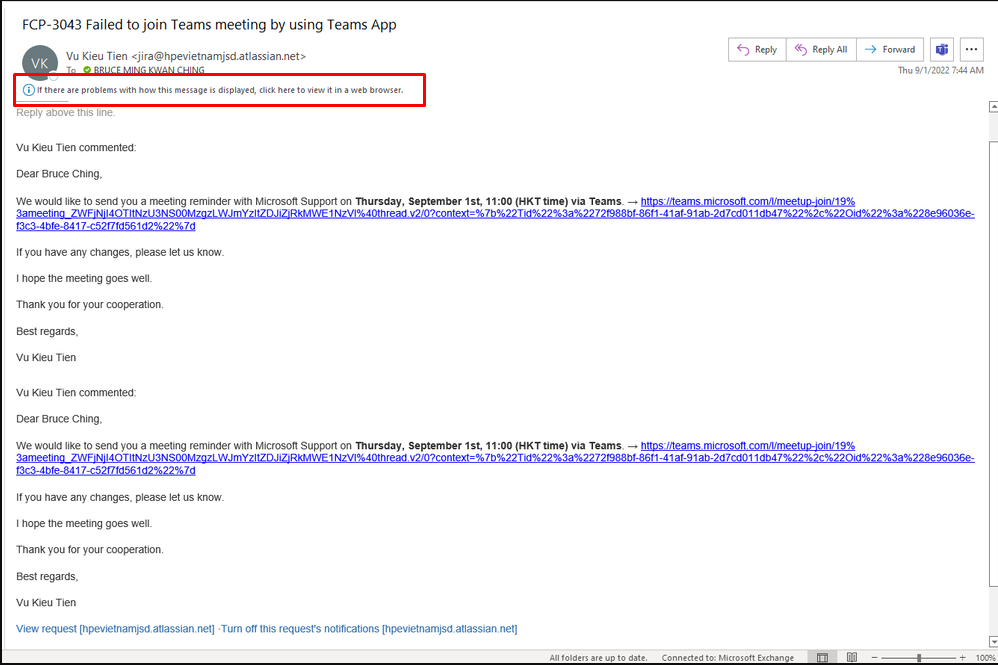Click the VK sender avatar
998x665 pixels.
pos(40,62)
